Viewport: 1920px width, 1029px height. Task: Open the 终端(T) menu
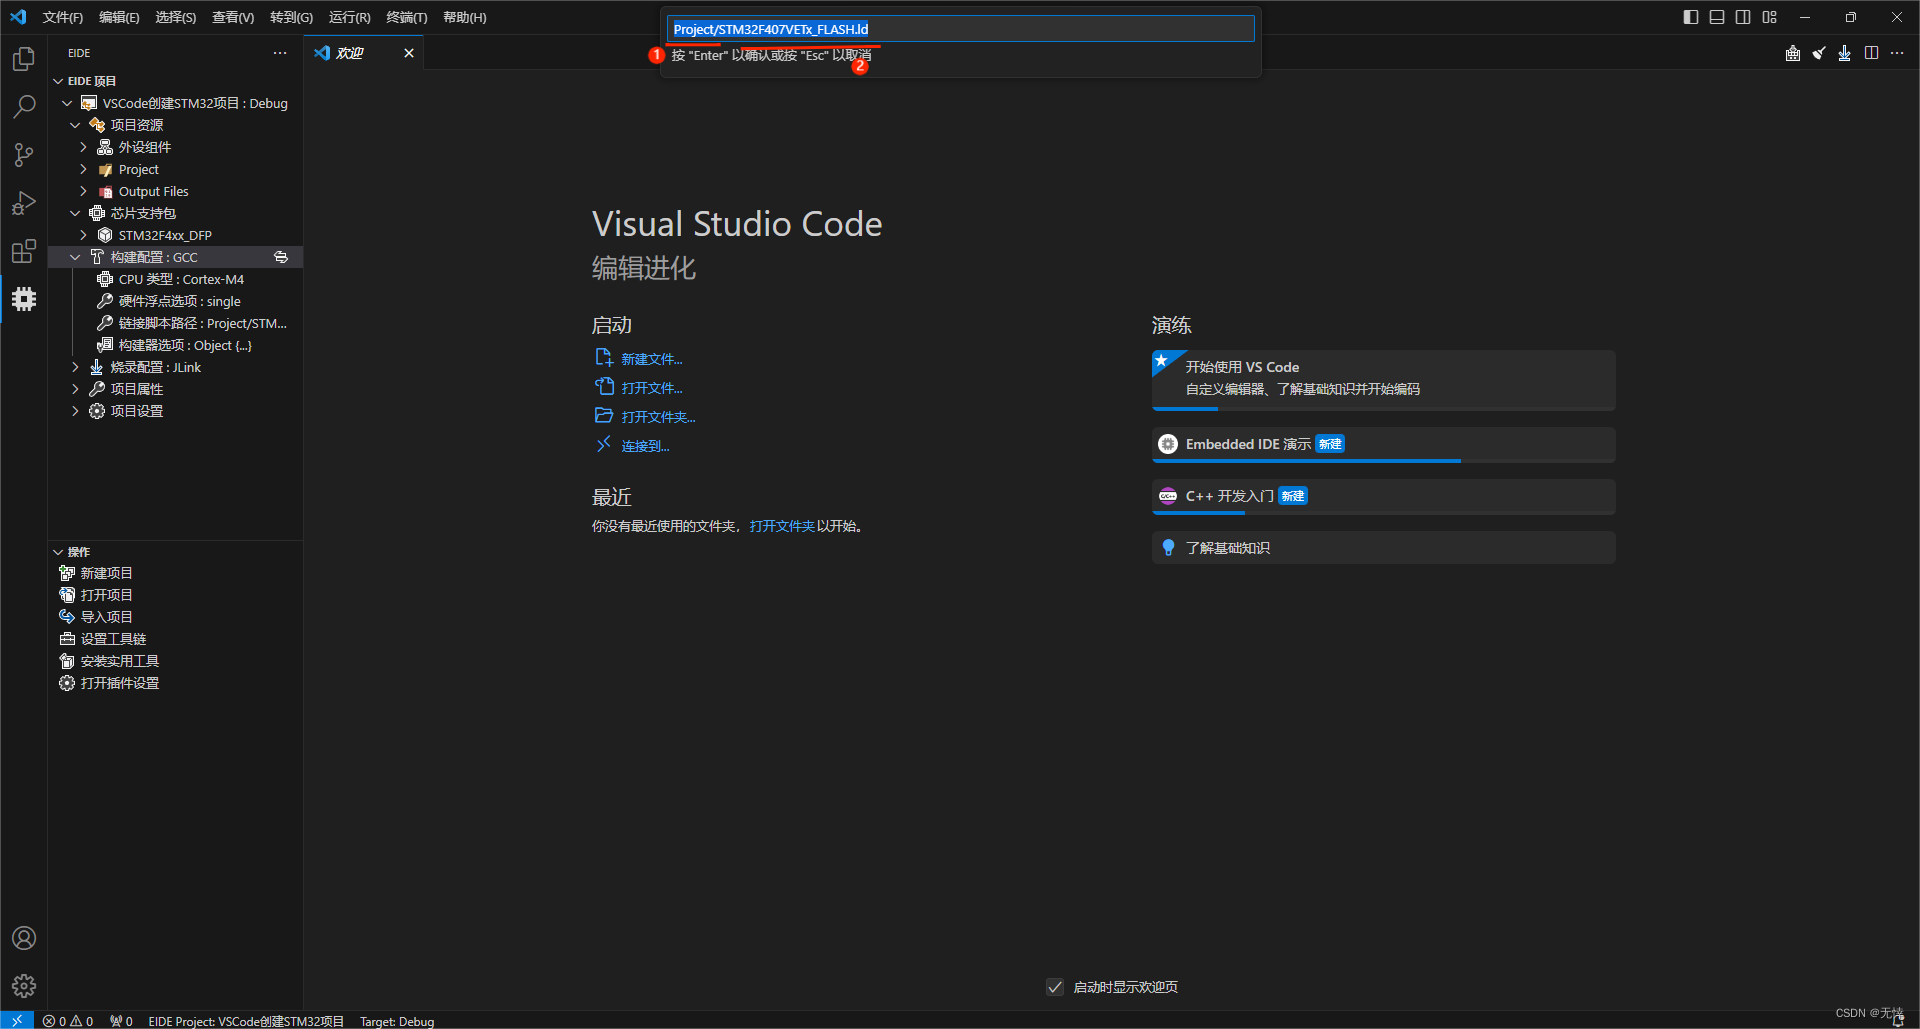[x=407, y=17]
